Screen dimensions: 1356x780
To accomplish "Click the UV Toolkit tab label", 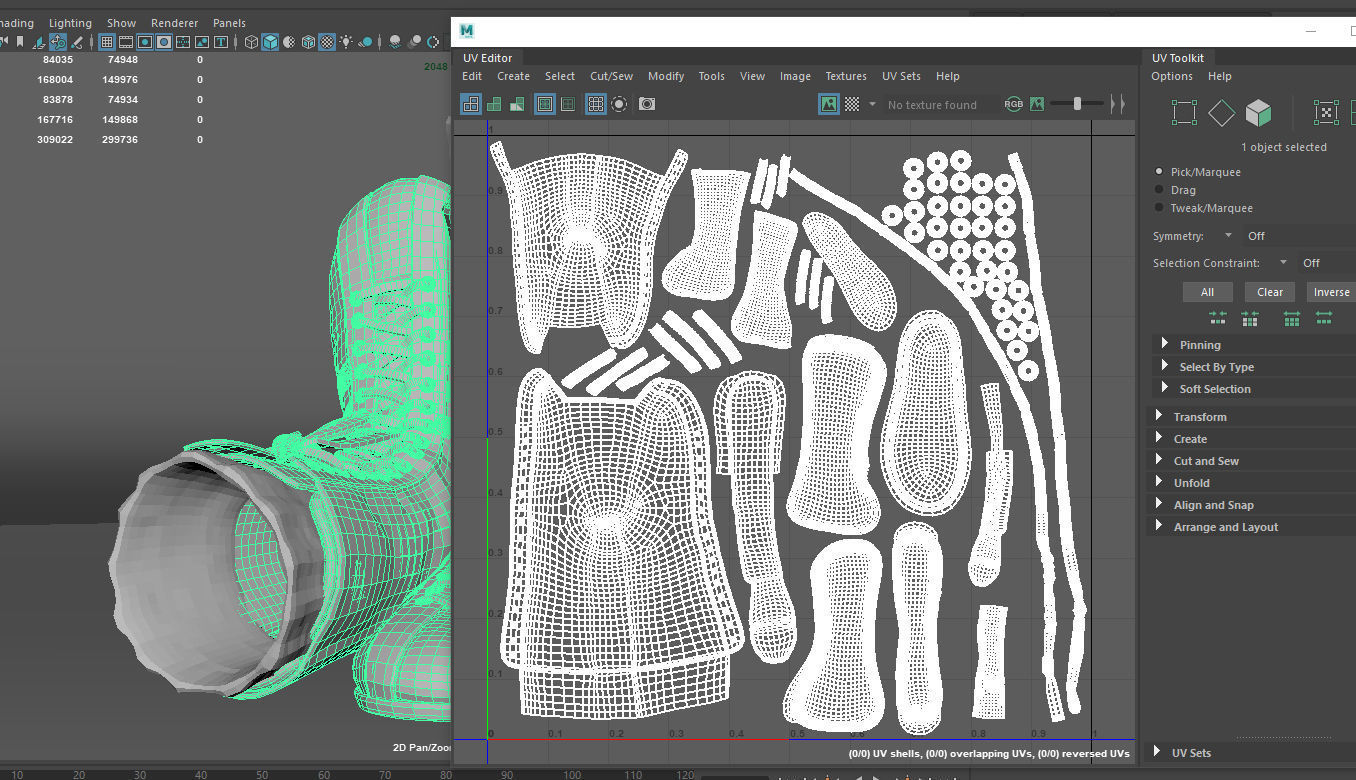I will (1178, 58).
